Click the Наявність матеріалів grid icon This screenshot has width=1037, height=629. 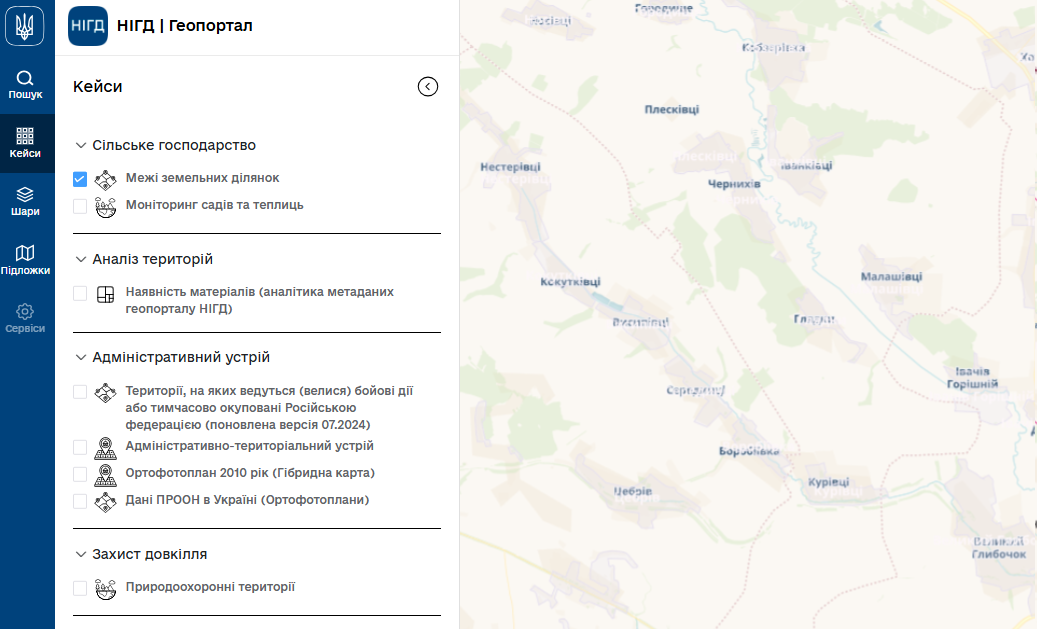(x=106, y=294)
